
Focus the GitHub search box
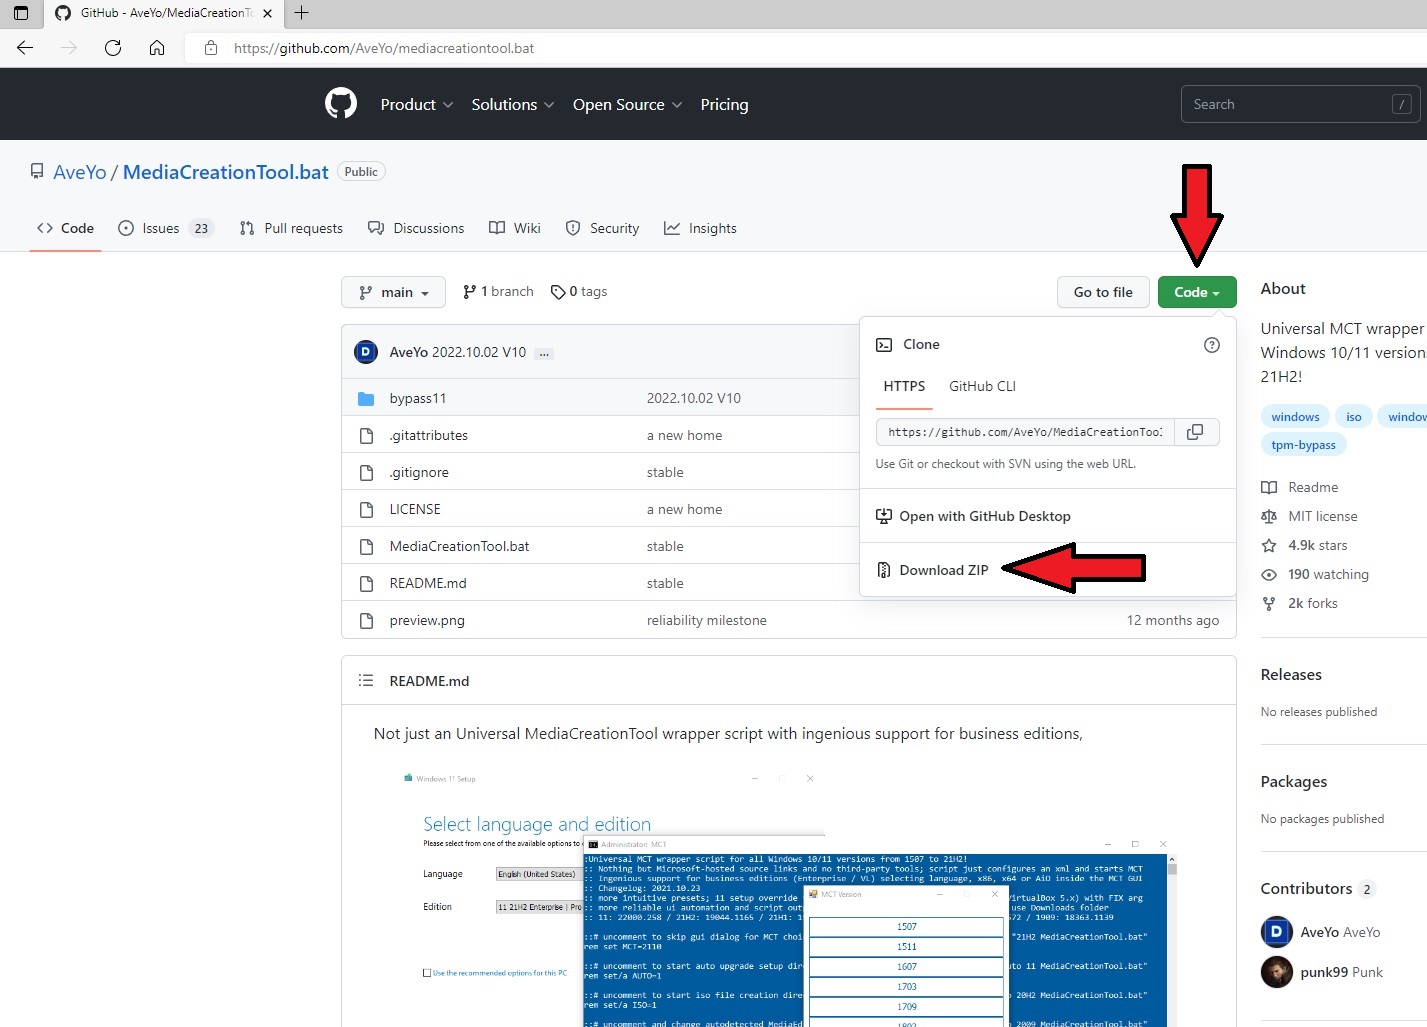click(x=1300, y=104)
